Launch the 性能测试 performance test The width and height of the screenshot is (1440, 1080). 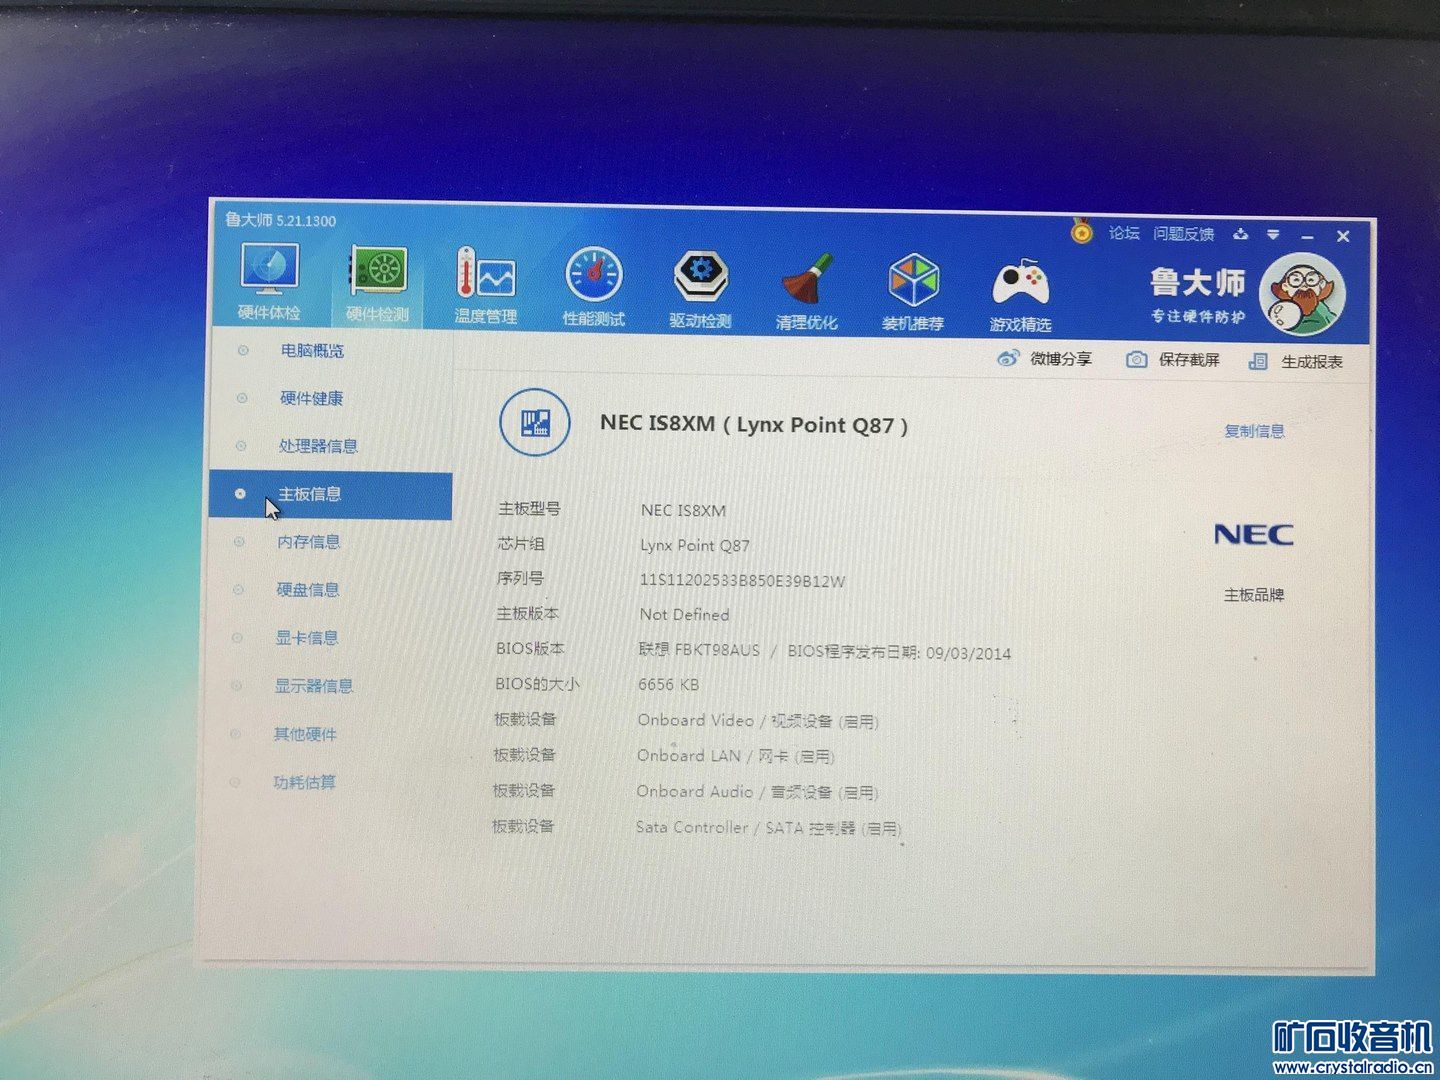(593, 287)
